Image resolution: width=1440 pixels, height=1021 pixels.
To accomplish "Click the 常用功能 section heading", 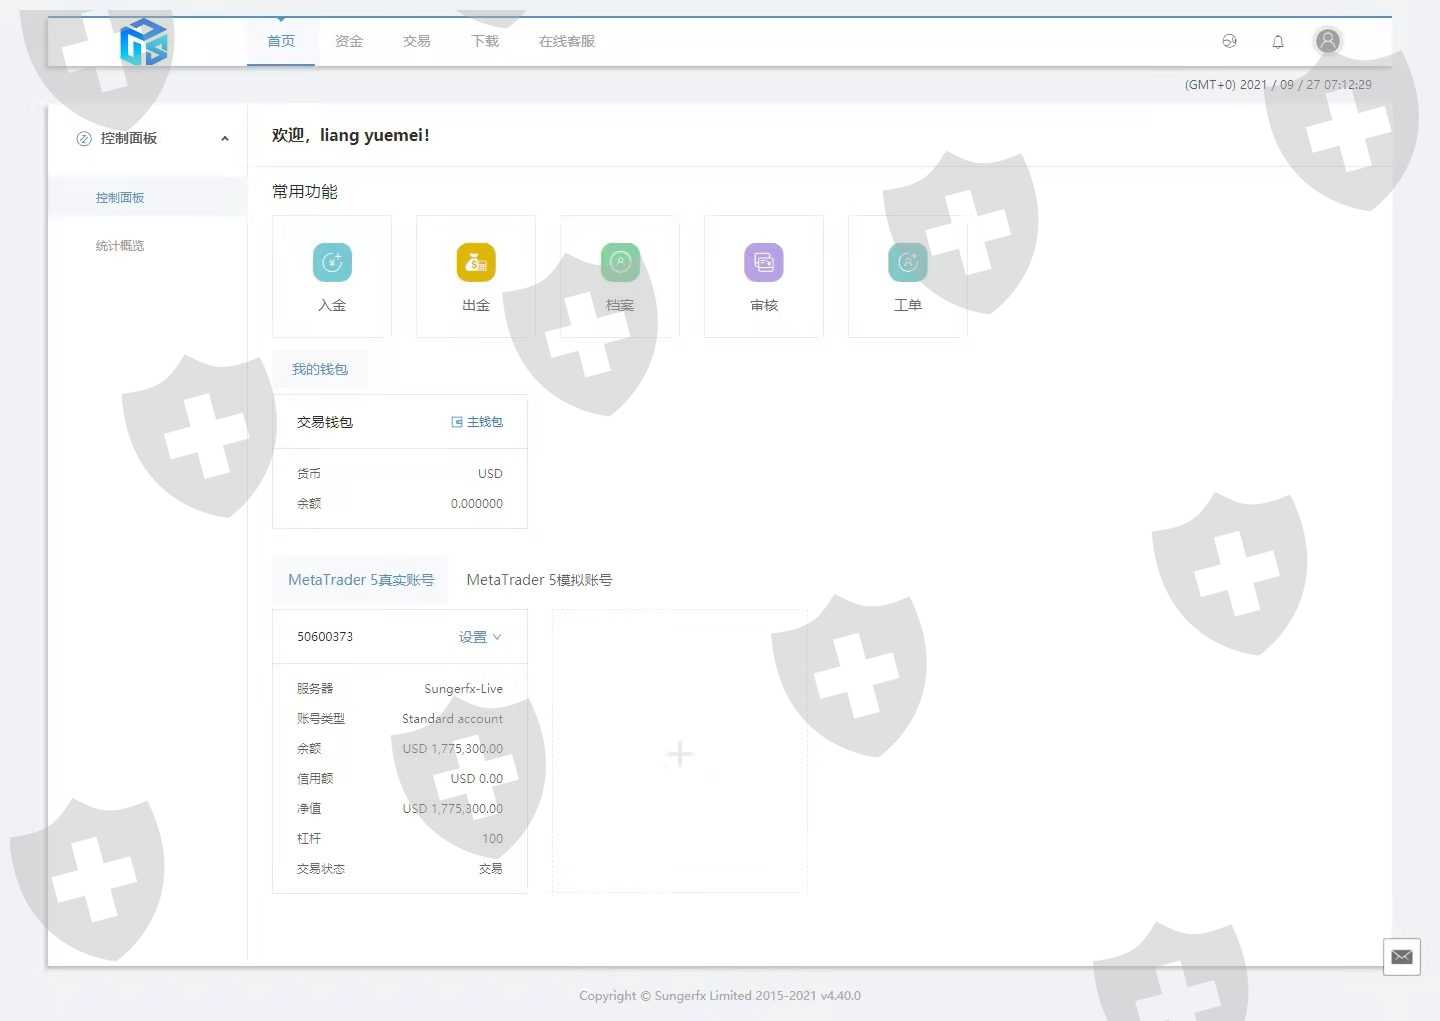I will pyautogui.click(x=305, y=192).
